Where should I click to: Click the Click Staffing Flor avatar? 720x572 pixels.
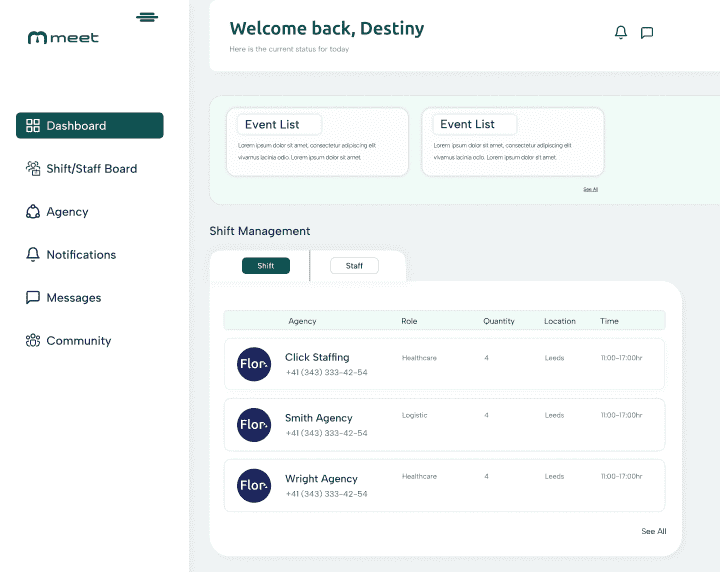[254, 364]
